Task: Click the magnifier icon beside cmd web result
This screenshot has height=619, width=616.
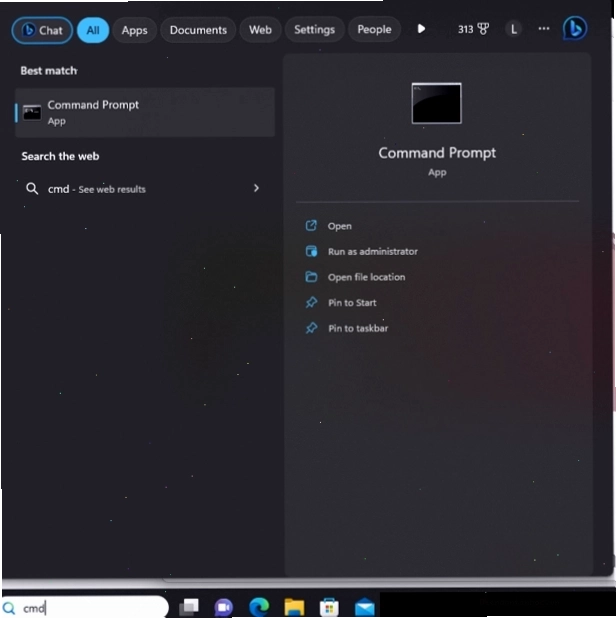Action: click(x=32, y=189)
